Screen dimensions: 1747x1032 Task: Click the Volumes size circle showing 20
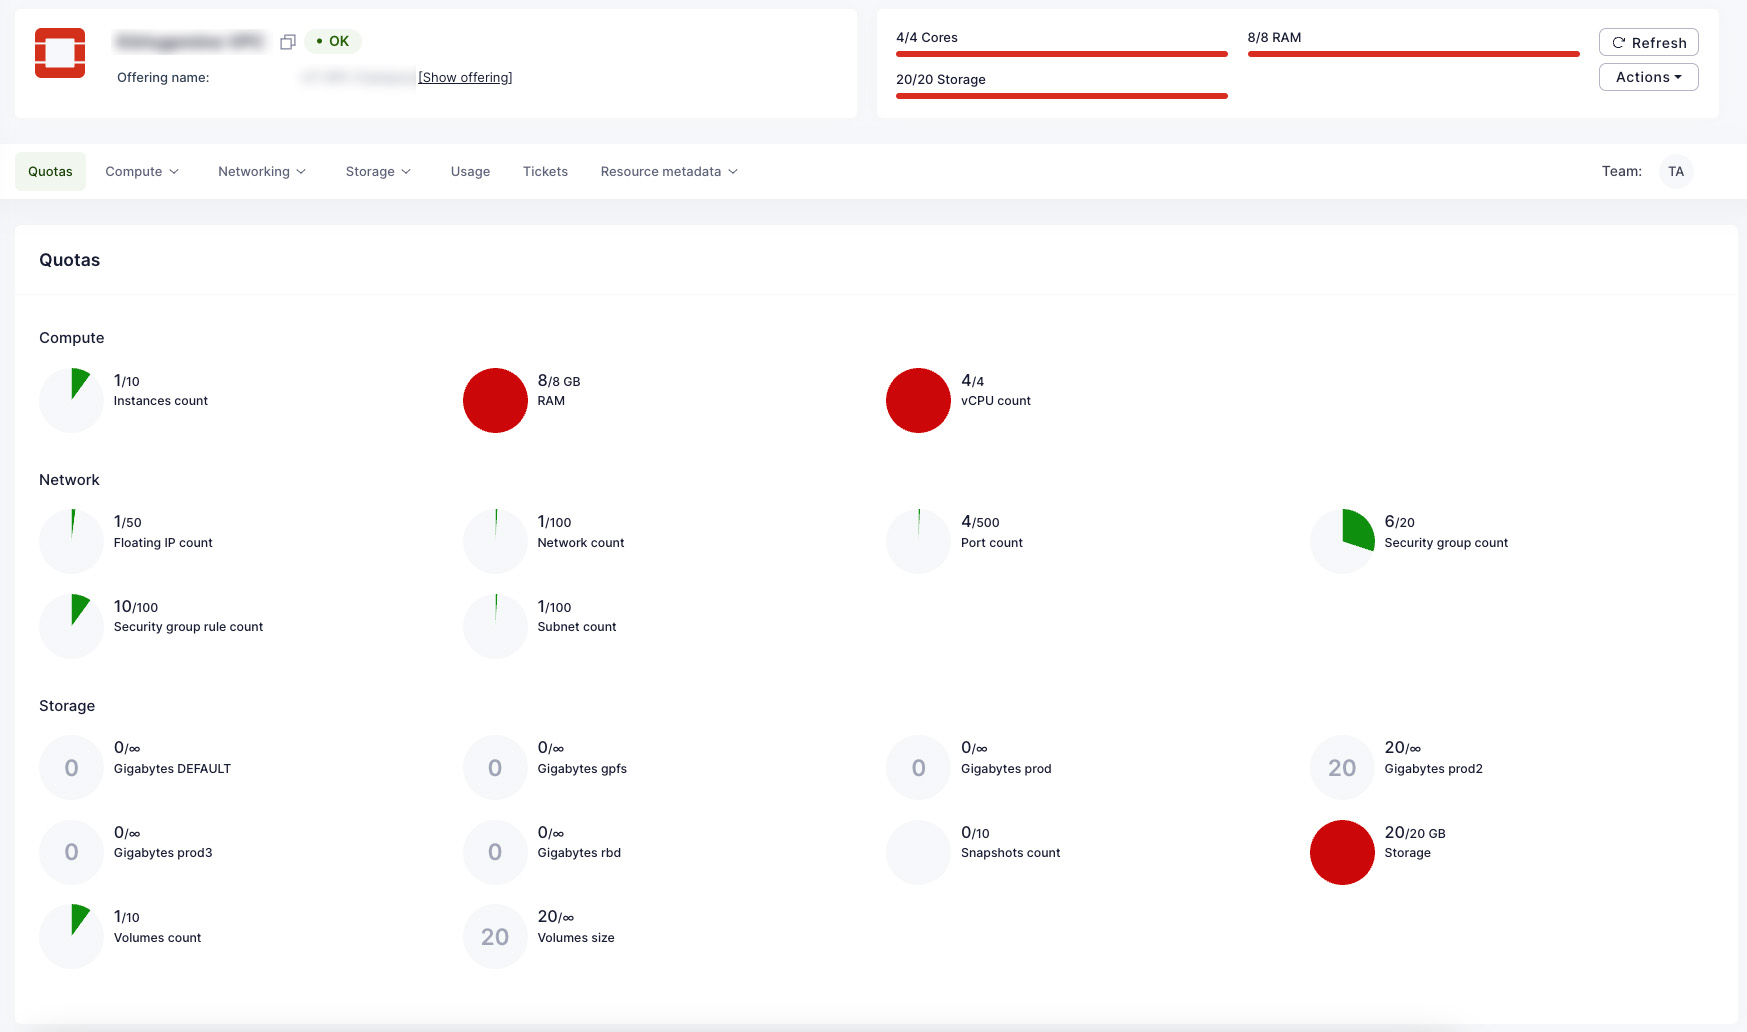[x=495, y=937]
